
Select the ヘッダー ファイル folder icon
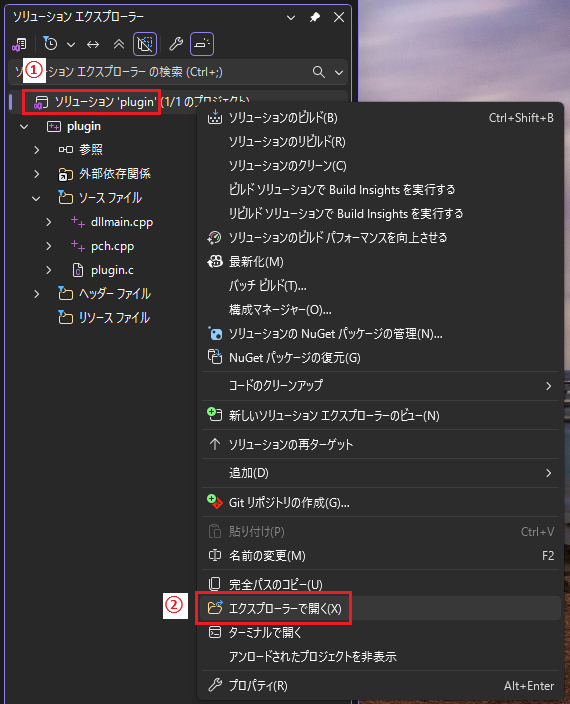[66, 294]
